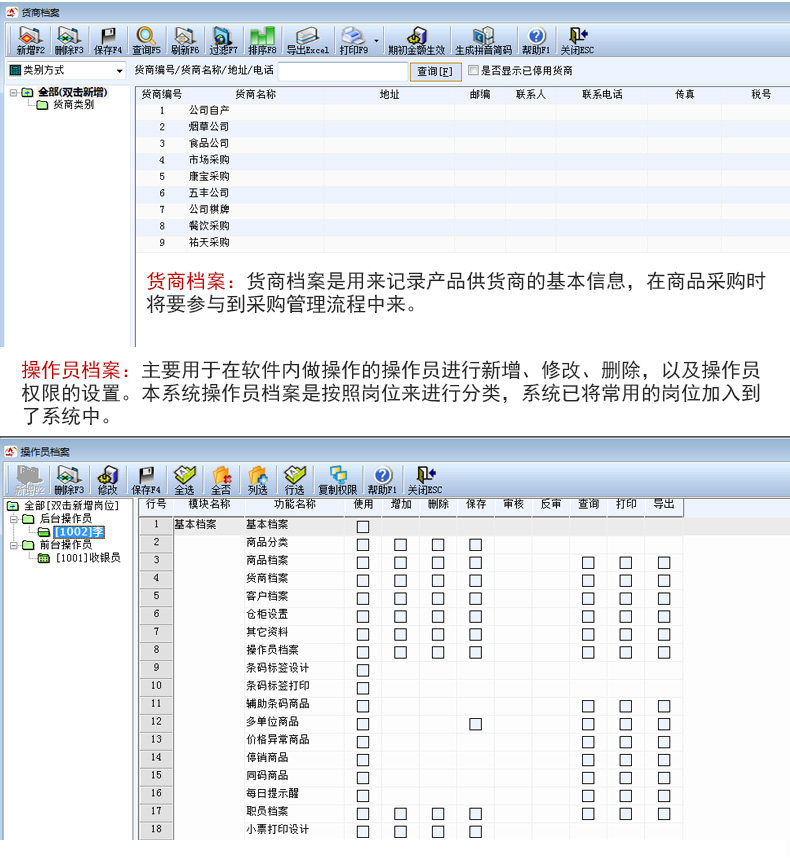Click 删除F3 in 操作员档案 toolbar
This screenshot has width=790, height=858.
pyautogui.click(x=68, y=480)
